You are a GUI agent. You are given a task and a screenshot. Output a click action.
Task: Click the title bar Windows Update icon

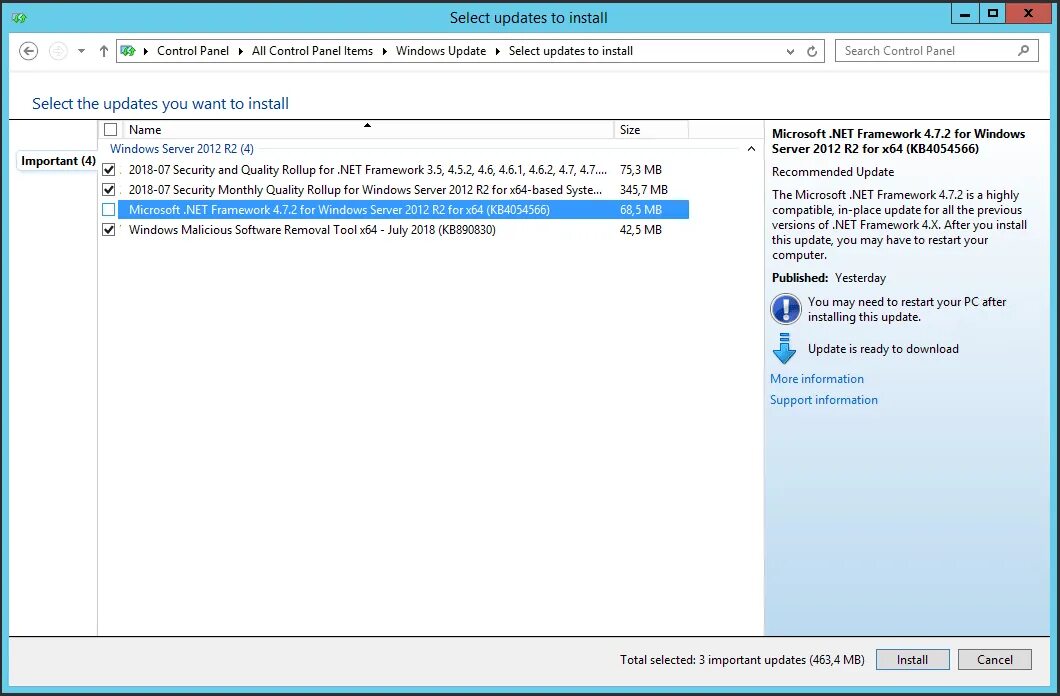(x=19, y=18)
